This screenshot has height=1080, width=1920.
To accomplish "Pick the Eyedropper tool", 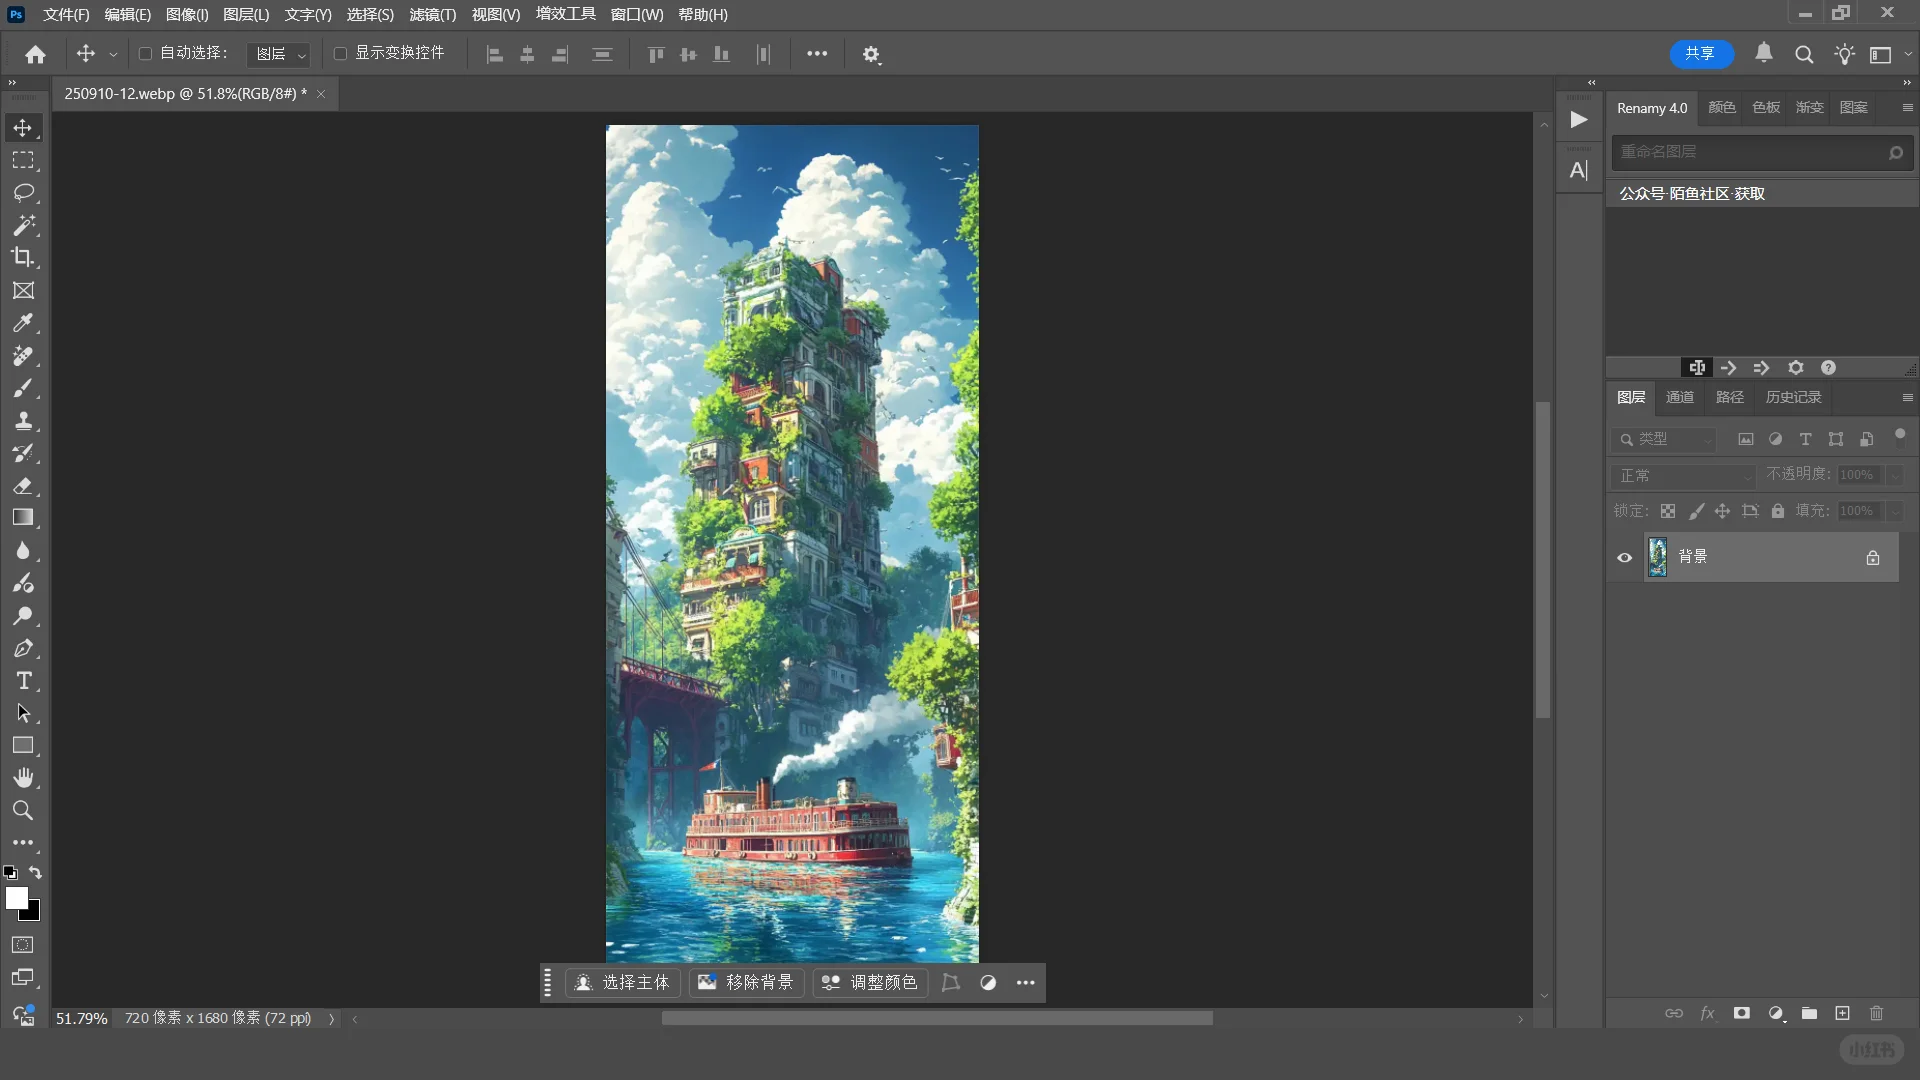I will (x=23, y=323).
